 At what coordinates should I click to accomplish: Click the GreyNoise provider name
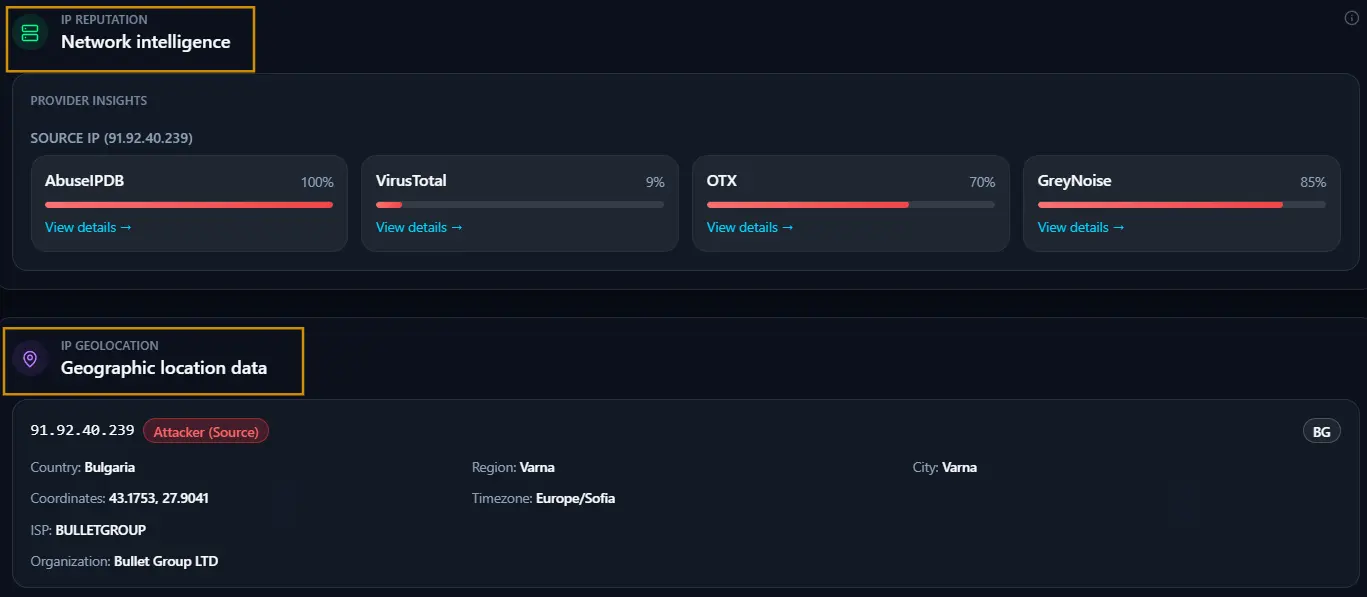[1075, 181]
